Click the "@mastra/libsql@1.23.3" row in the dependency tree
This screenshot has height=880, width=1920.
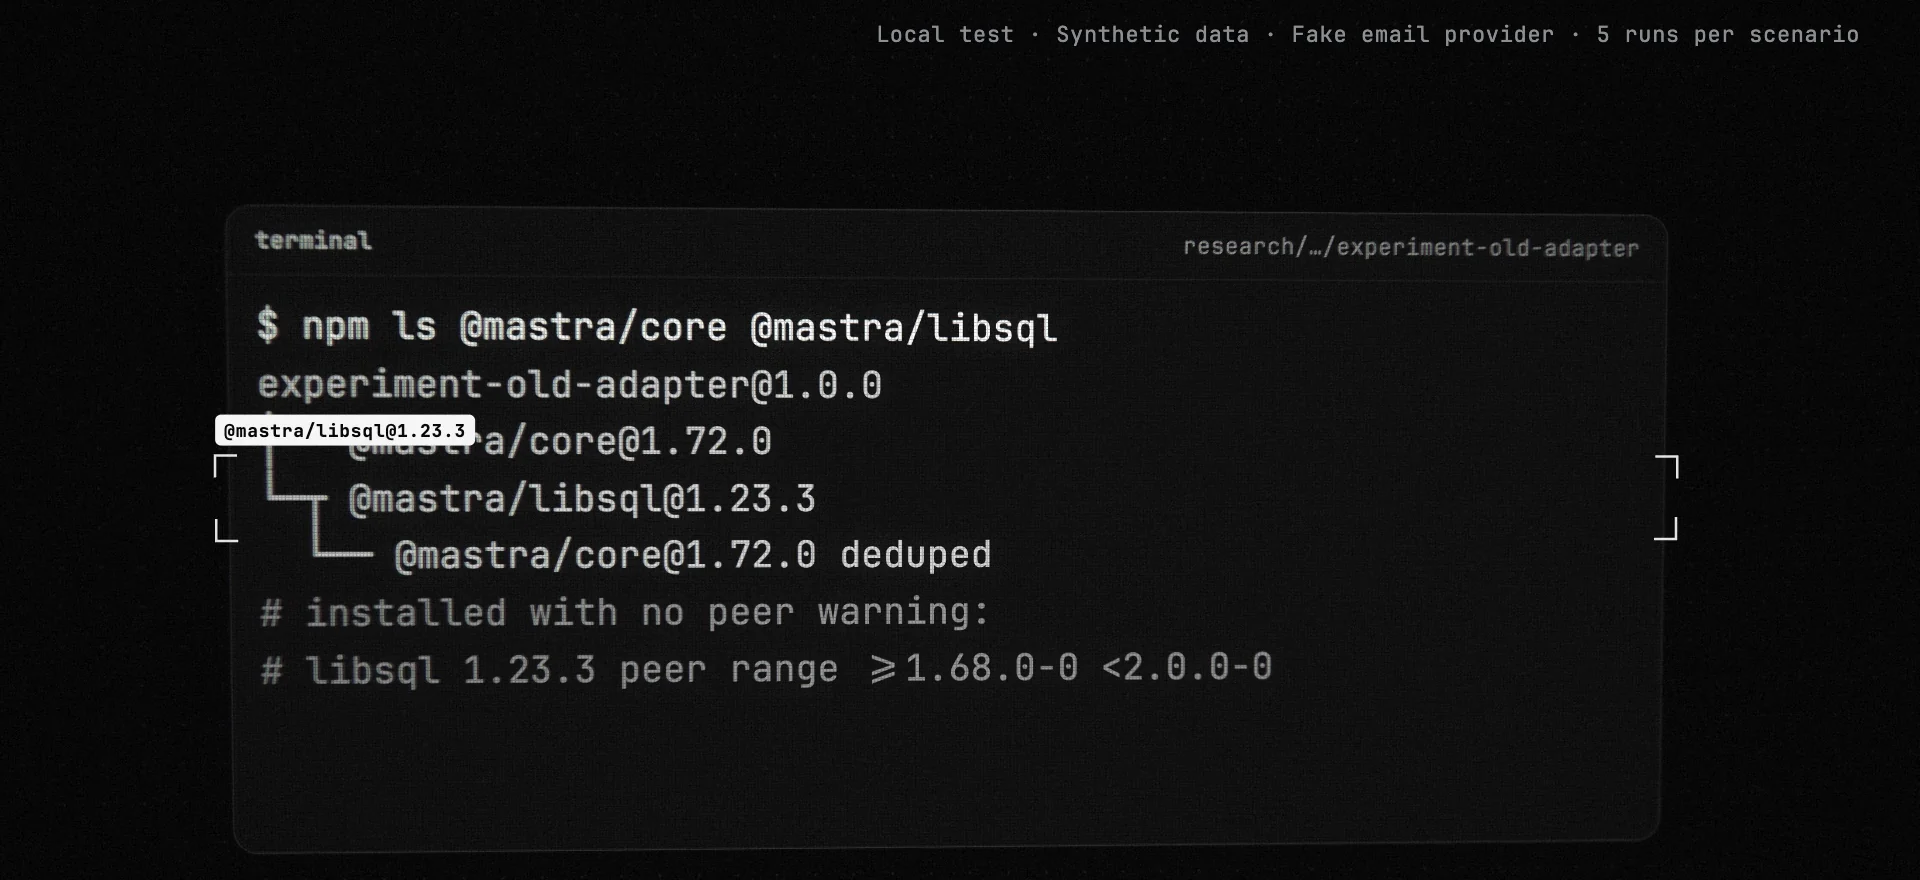point(582,498)
